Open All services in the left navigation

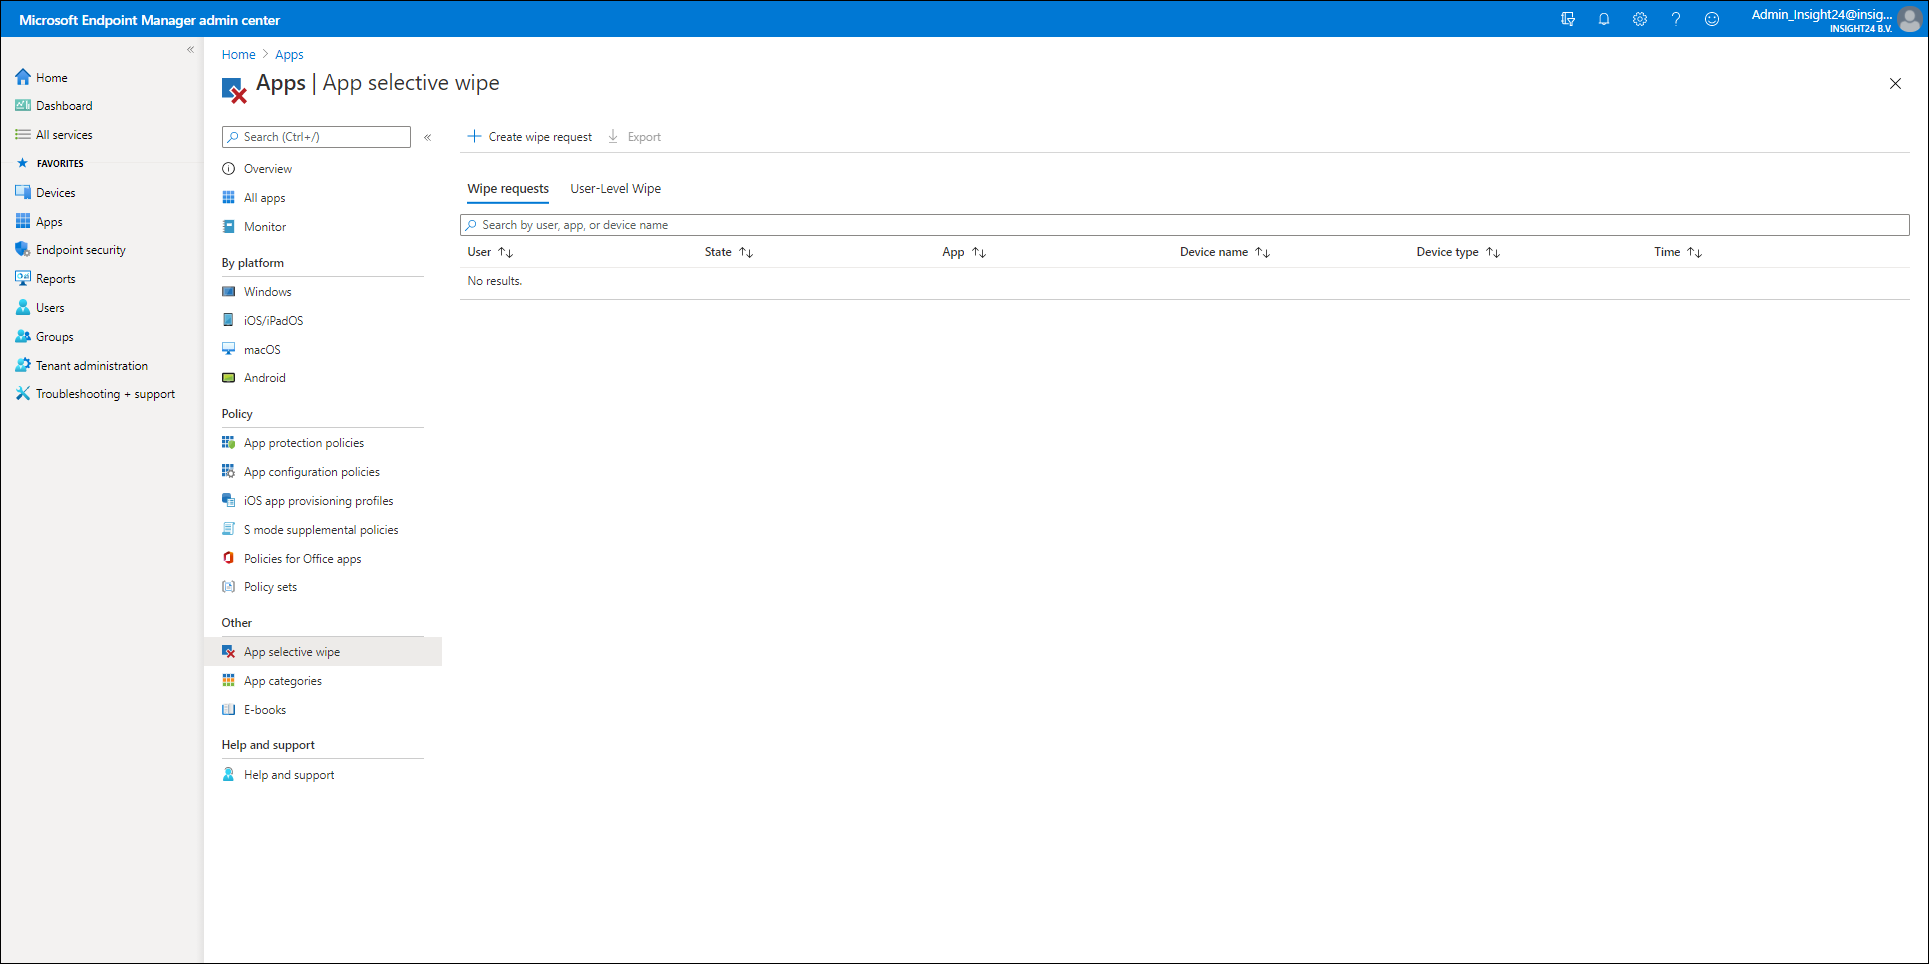[x=64, y=135]
